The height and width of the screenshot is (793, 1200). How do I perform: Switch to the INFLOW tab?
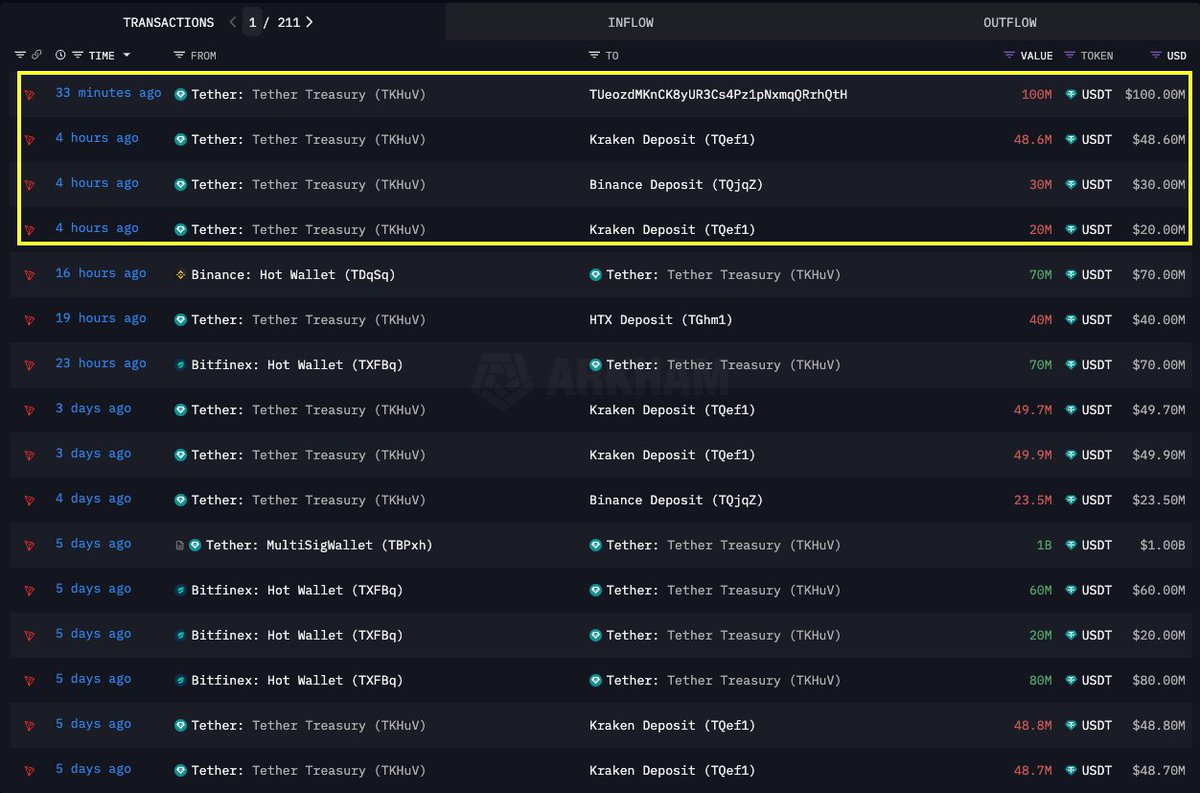[631, 22]
